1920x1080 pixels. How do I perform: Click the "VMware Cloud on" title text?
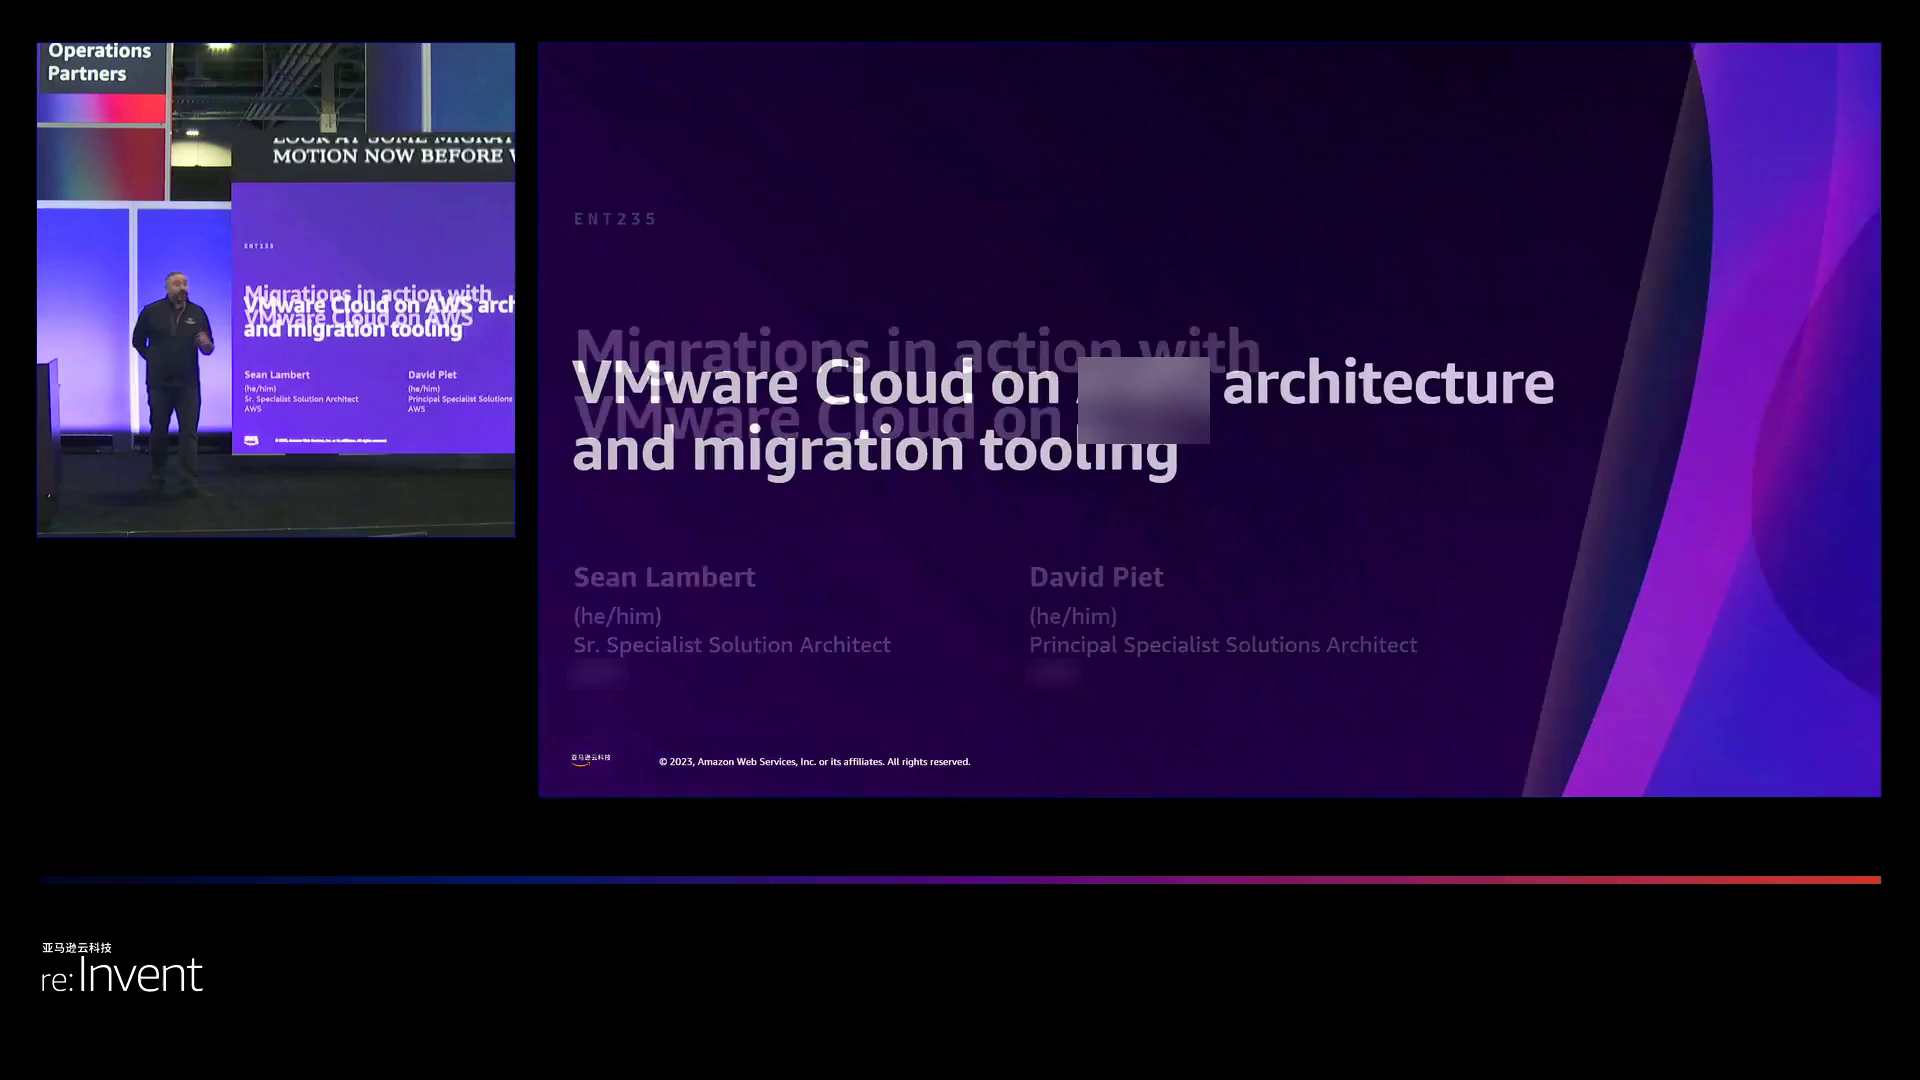click(x=816, y=384)
